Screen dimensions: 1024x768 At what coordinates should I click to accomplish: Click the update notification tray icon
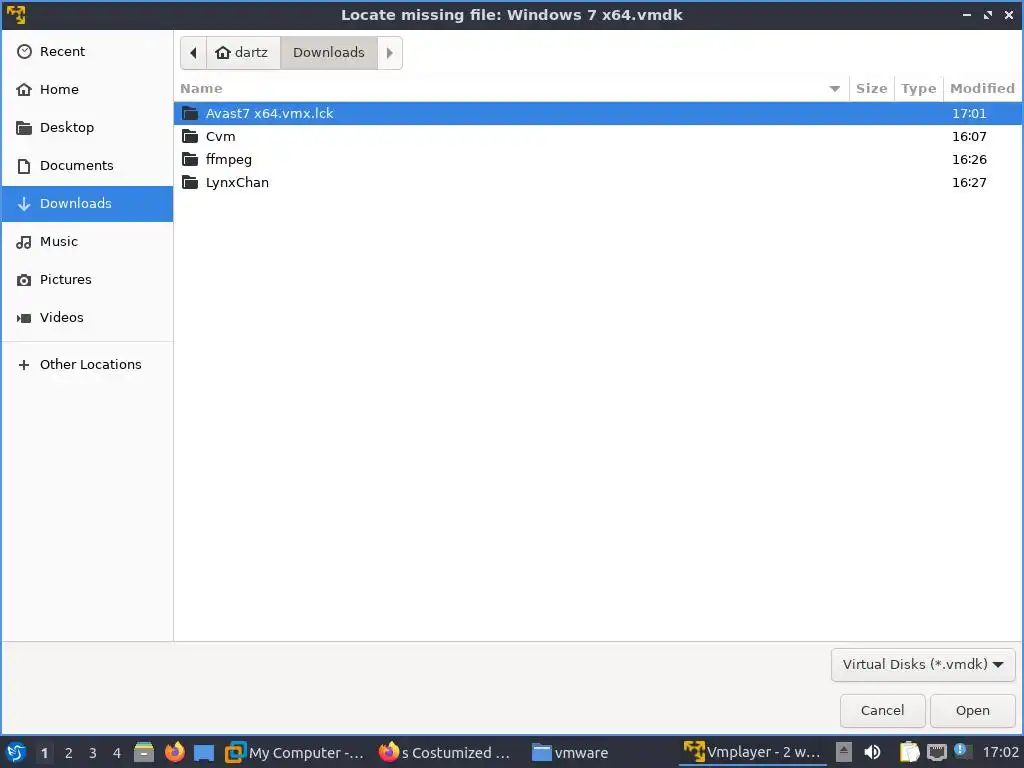(961, 750)
